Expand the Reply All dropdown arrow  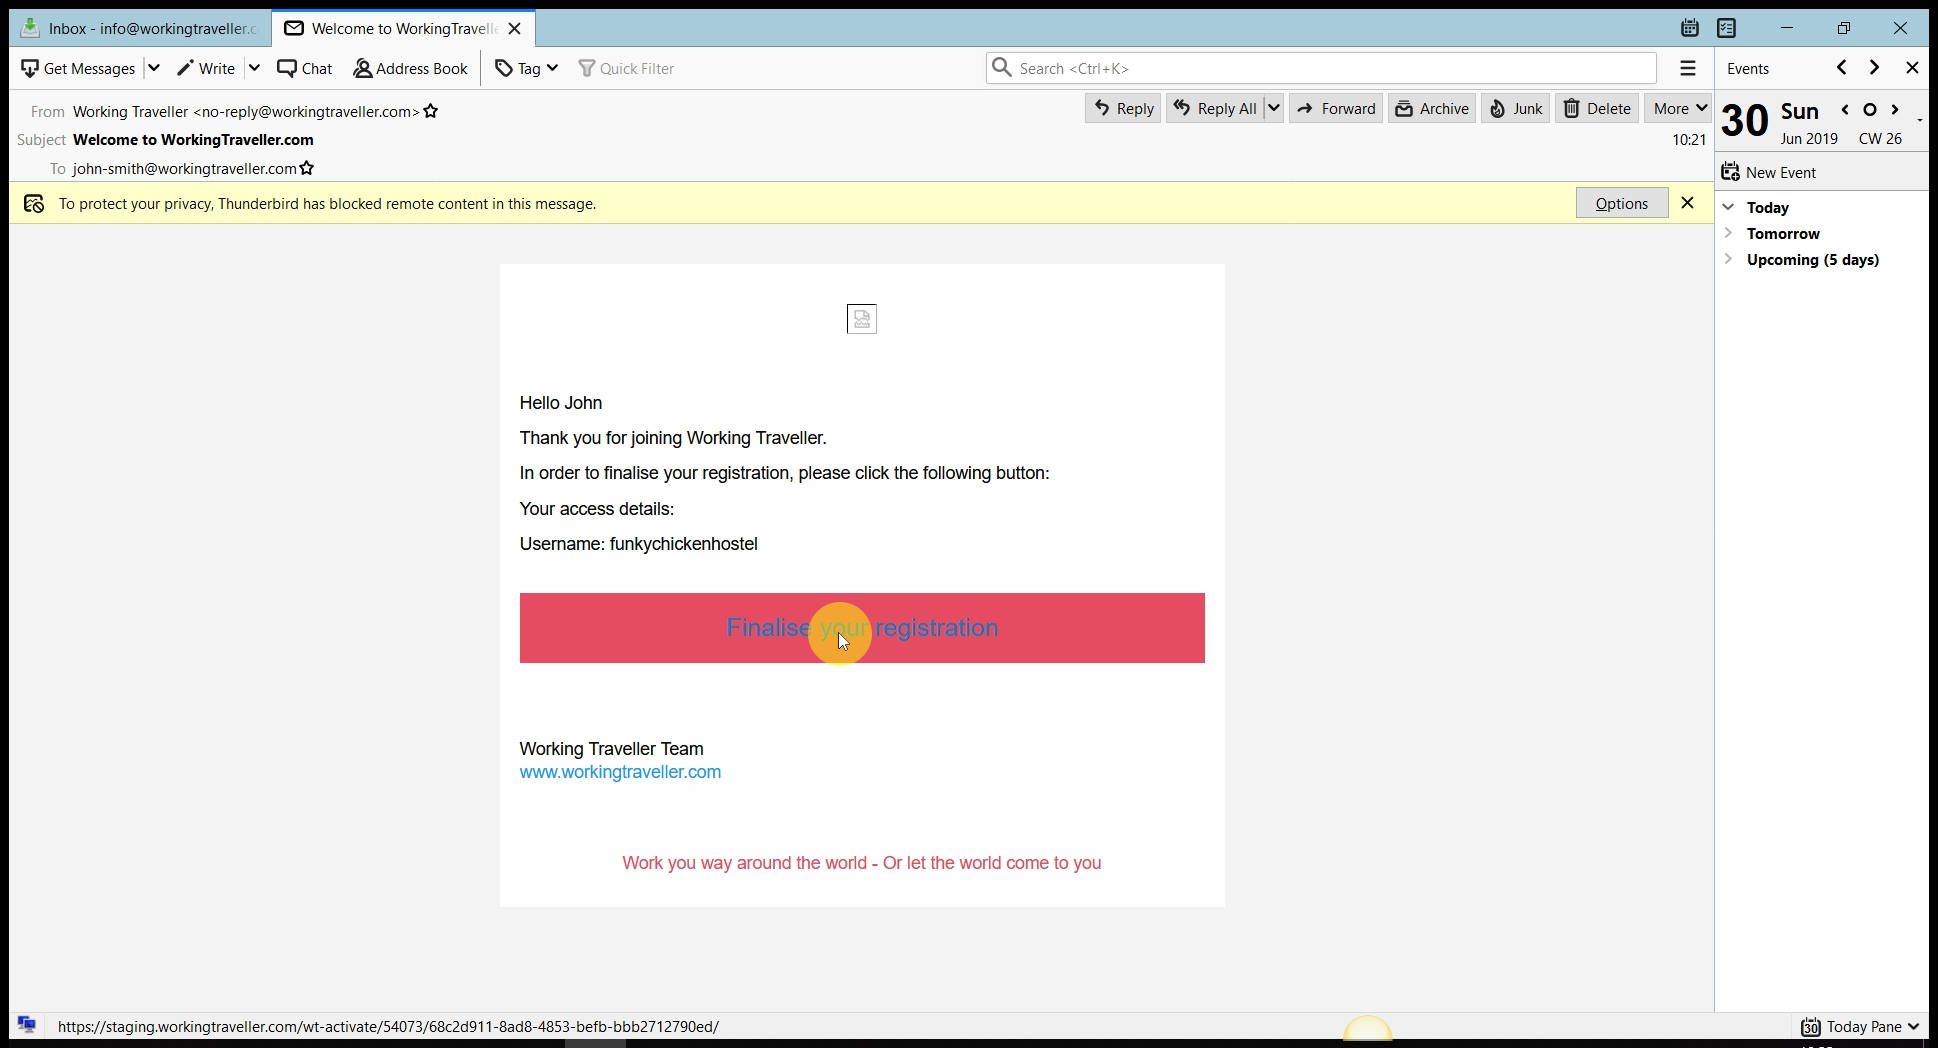point(1274,108)
